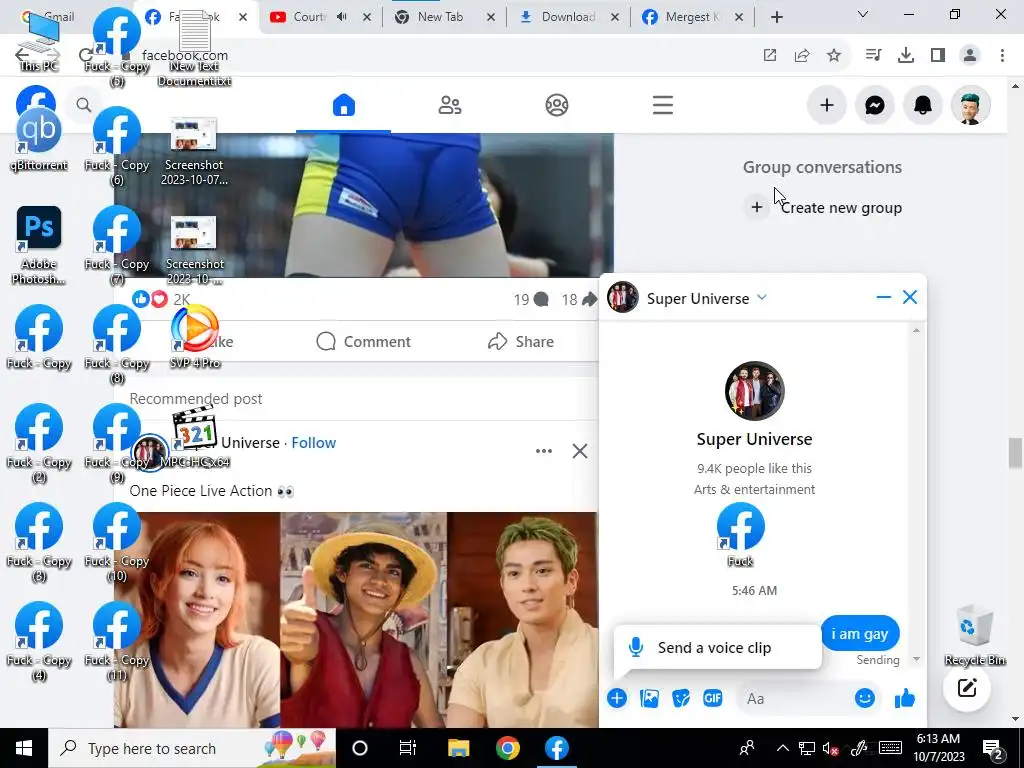Open File Explorer from taskbar

[458, 748]
